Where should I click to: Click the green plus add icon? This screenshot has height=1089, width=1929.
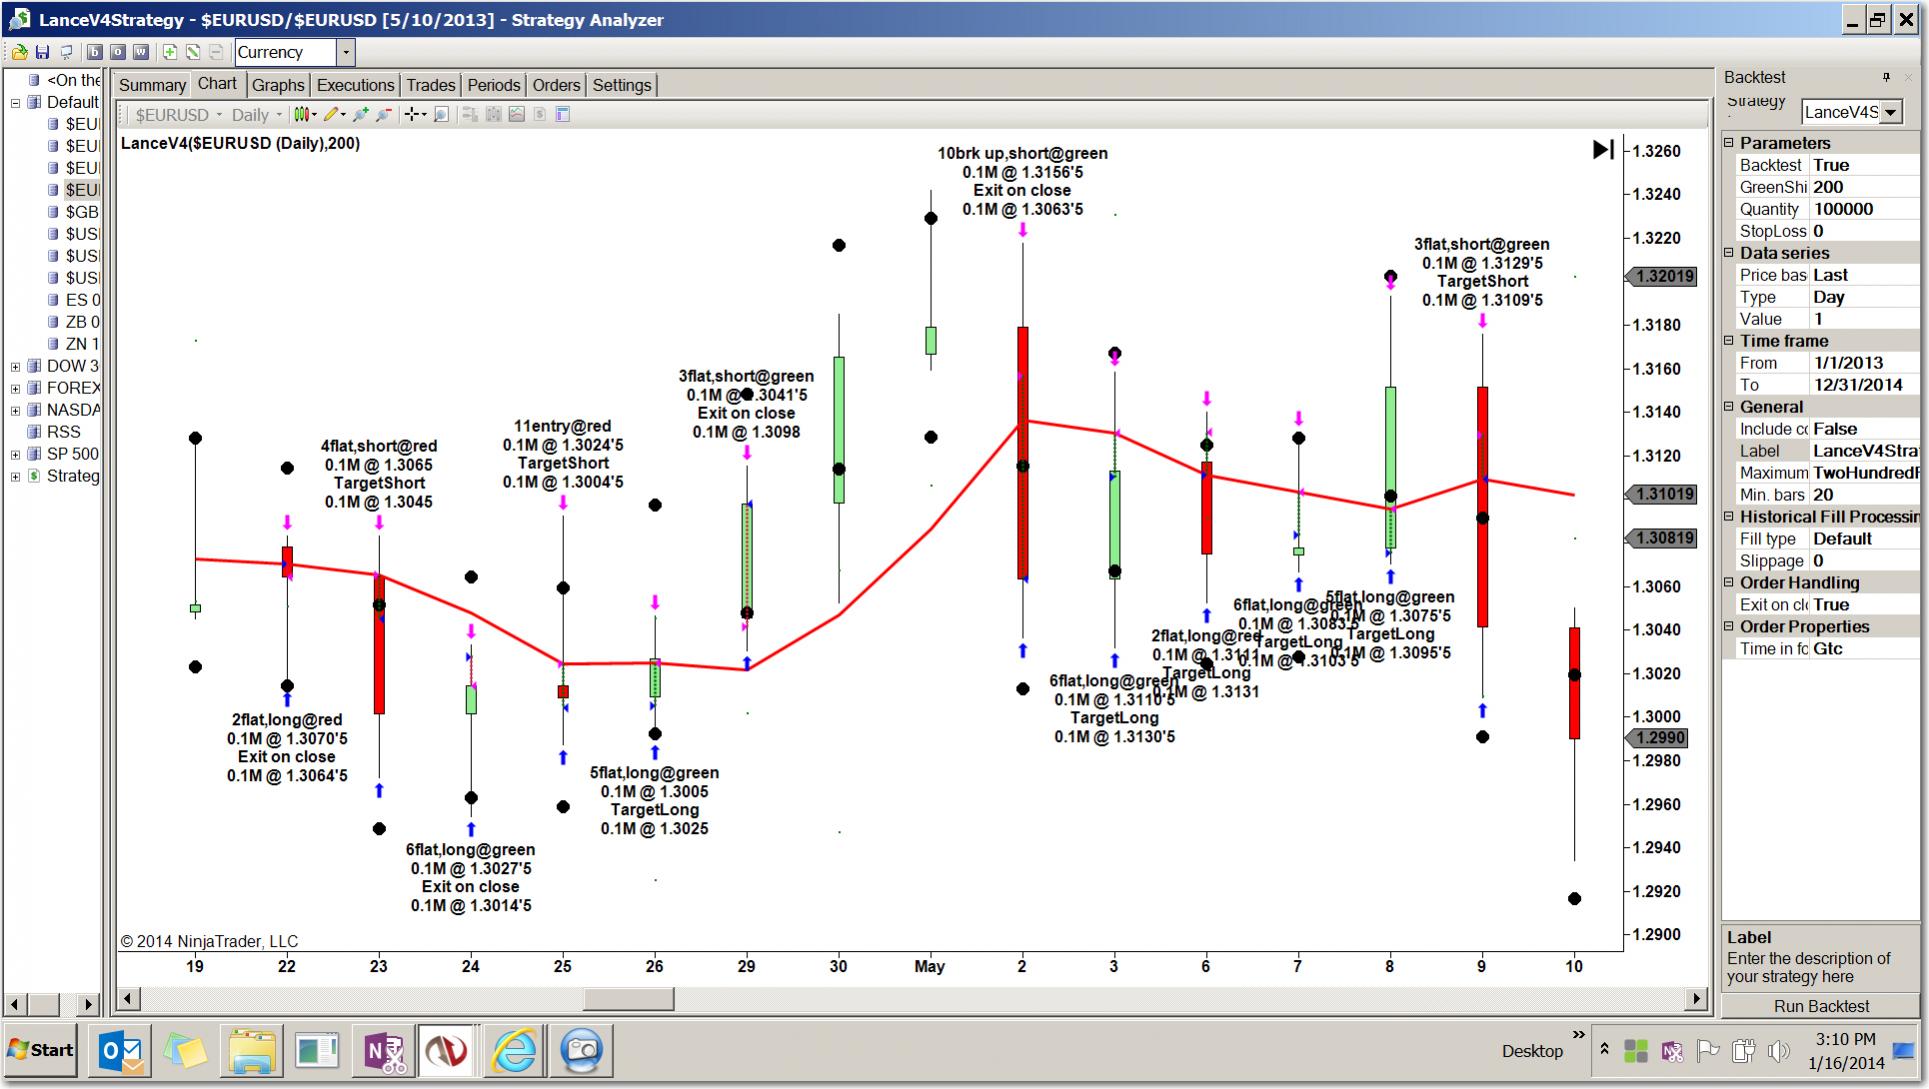[170, 52]
